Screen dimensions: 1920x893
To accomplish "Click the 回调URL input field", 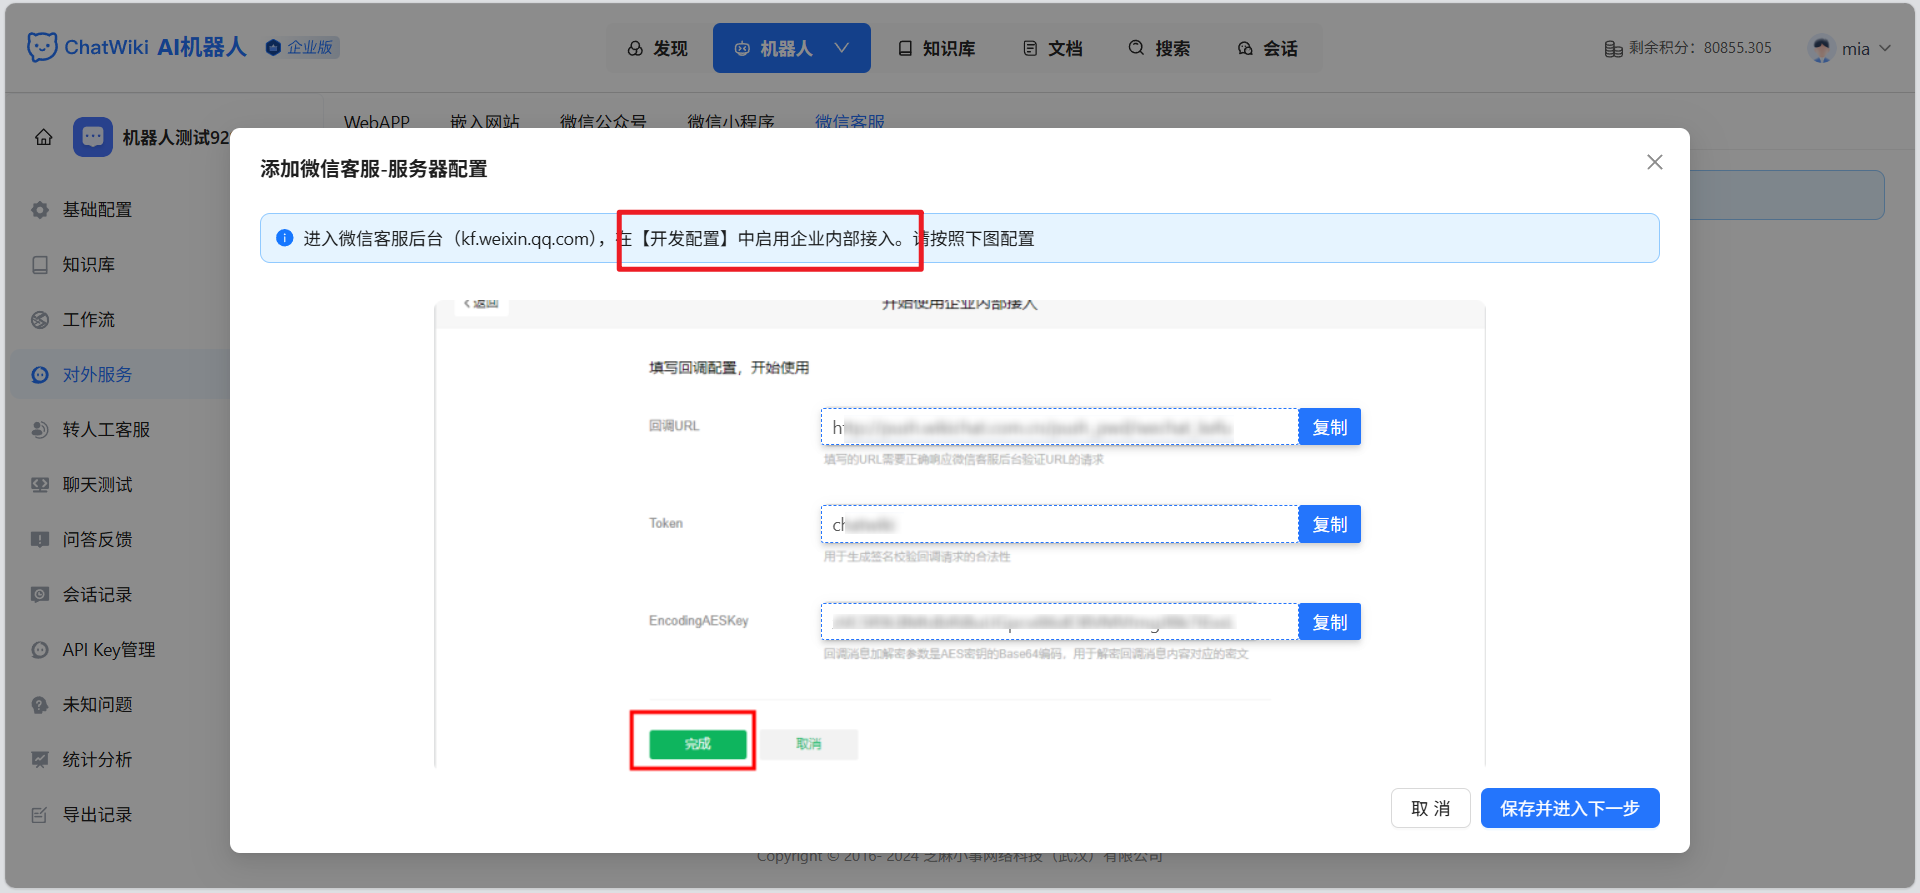I will [1060, 427].
